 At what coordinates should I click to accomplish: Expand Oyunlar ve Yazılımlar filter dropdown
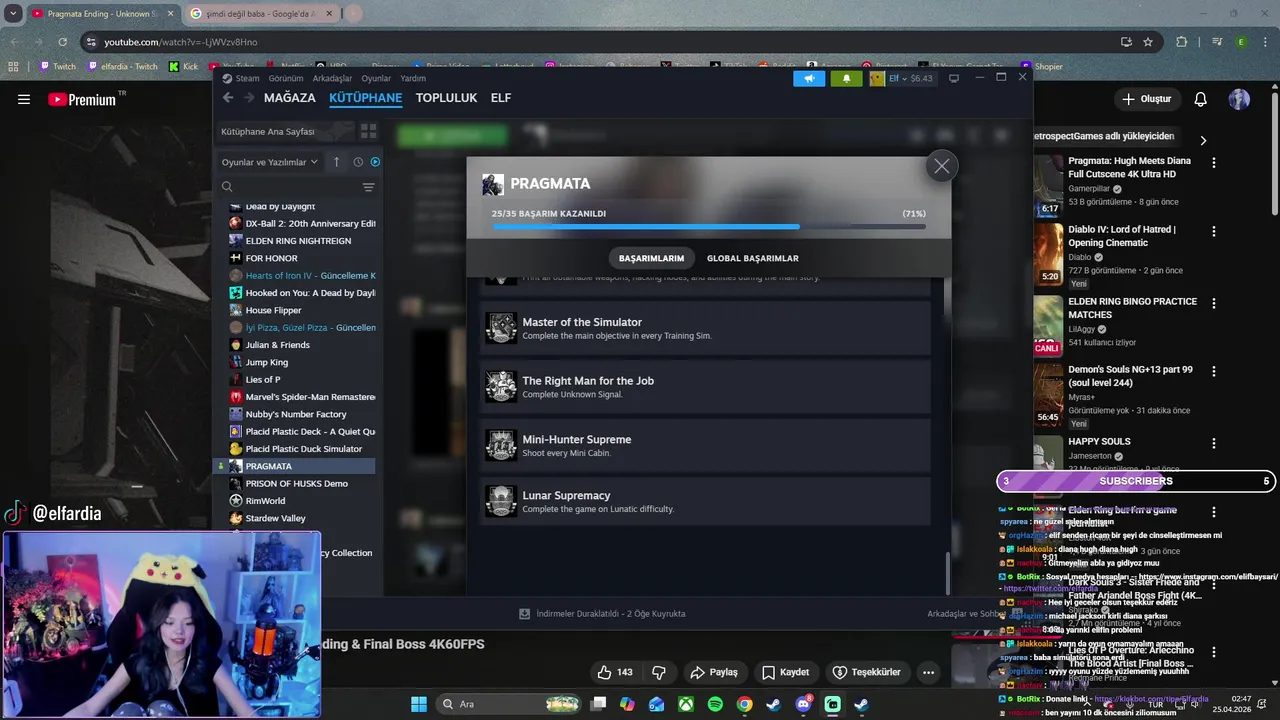269,162
